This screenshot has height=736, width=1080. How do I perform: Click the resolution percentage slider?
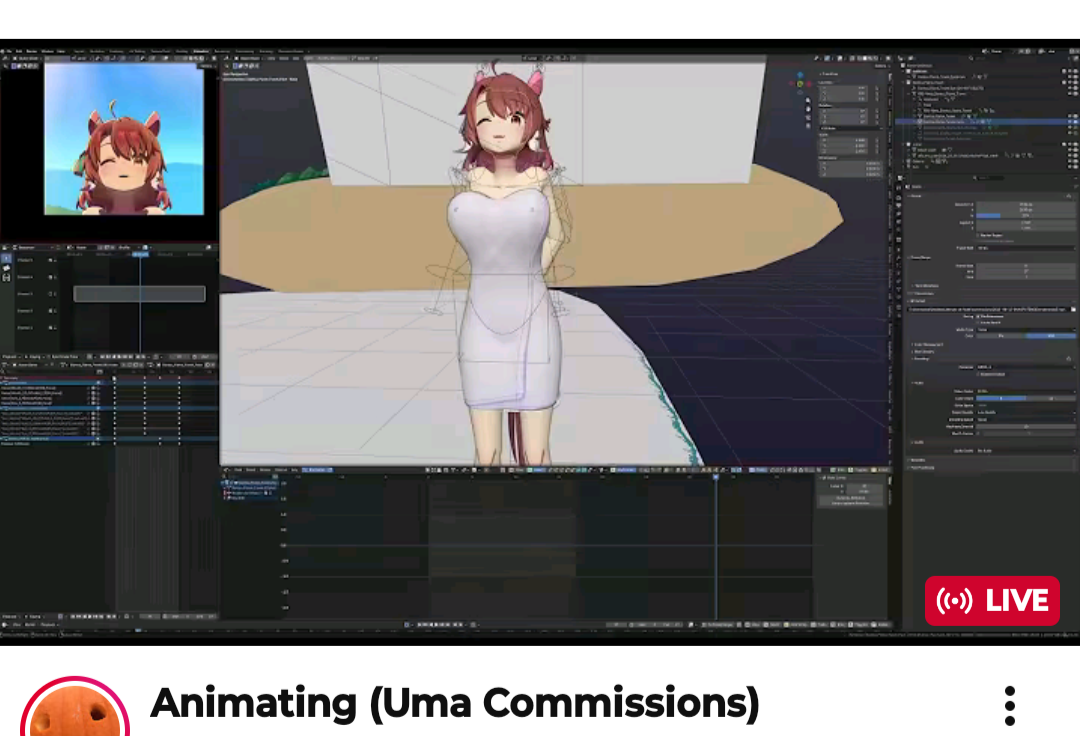[x=1026, y=215]
